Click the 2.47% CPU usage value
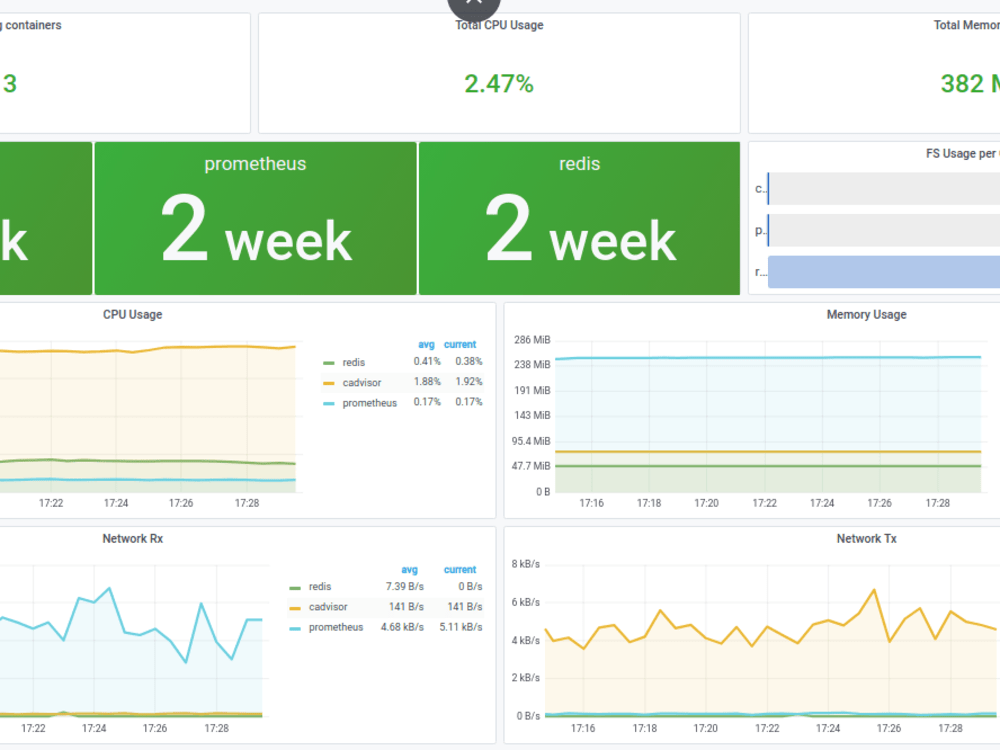The width and height of the screenshot is (1000, 750). click(499, 84)
